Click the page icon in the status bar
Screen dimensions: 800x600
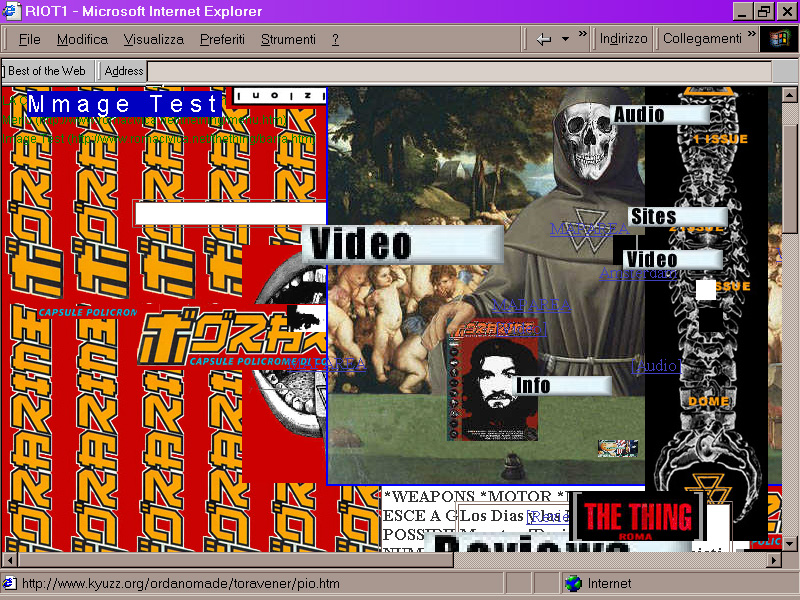[10, 583]
